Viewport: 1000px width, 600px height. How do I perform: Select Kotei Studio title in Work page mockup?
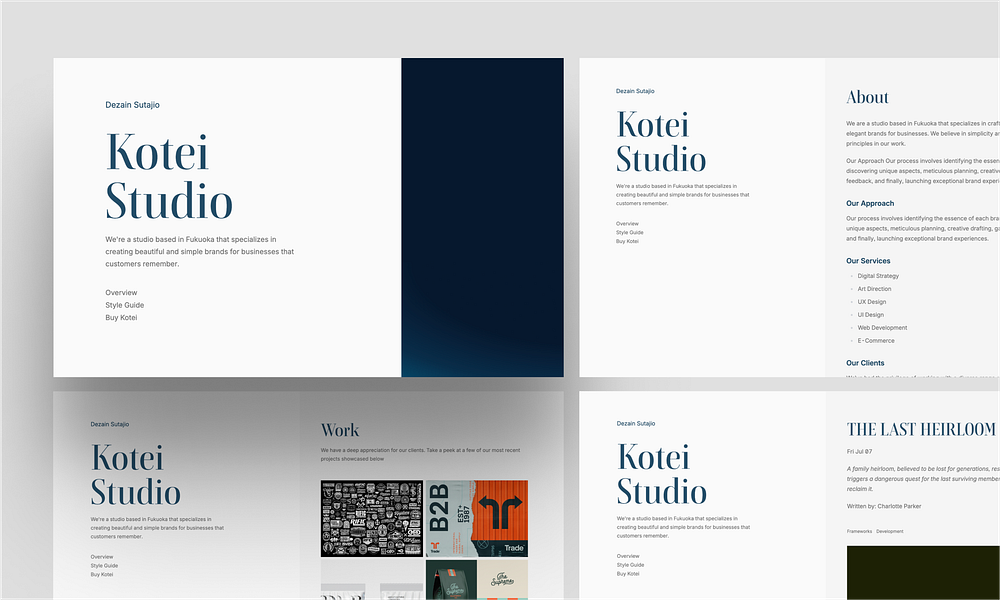coord(135,475)
